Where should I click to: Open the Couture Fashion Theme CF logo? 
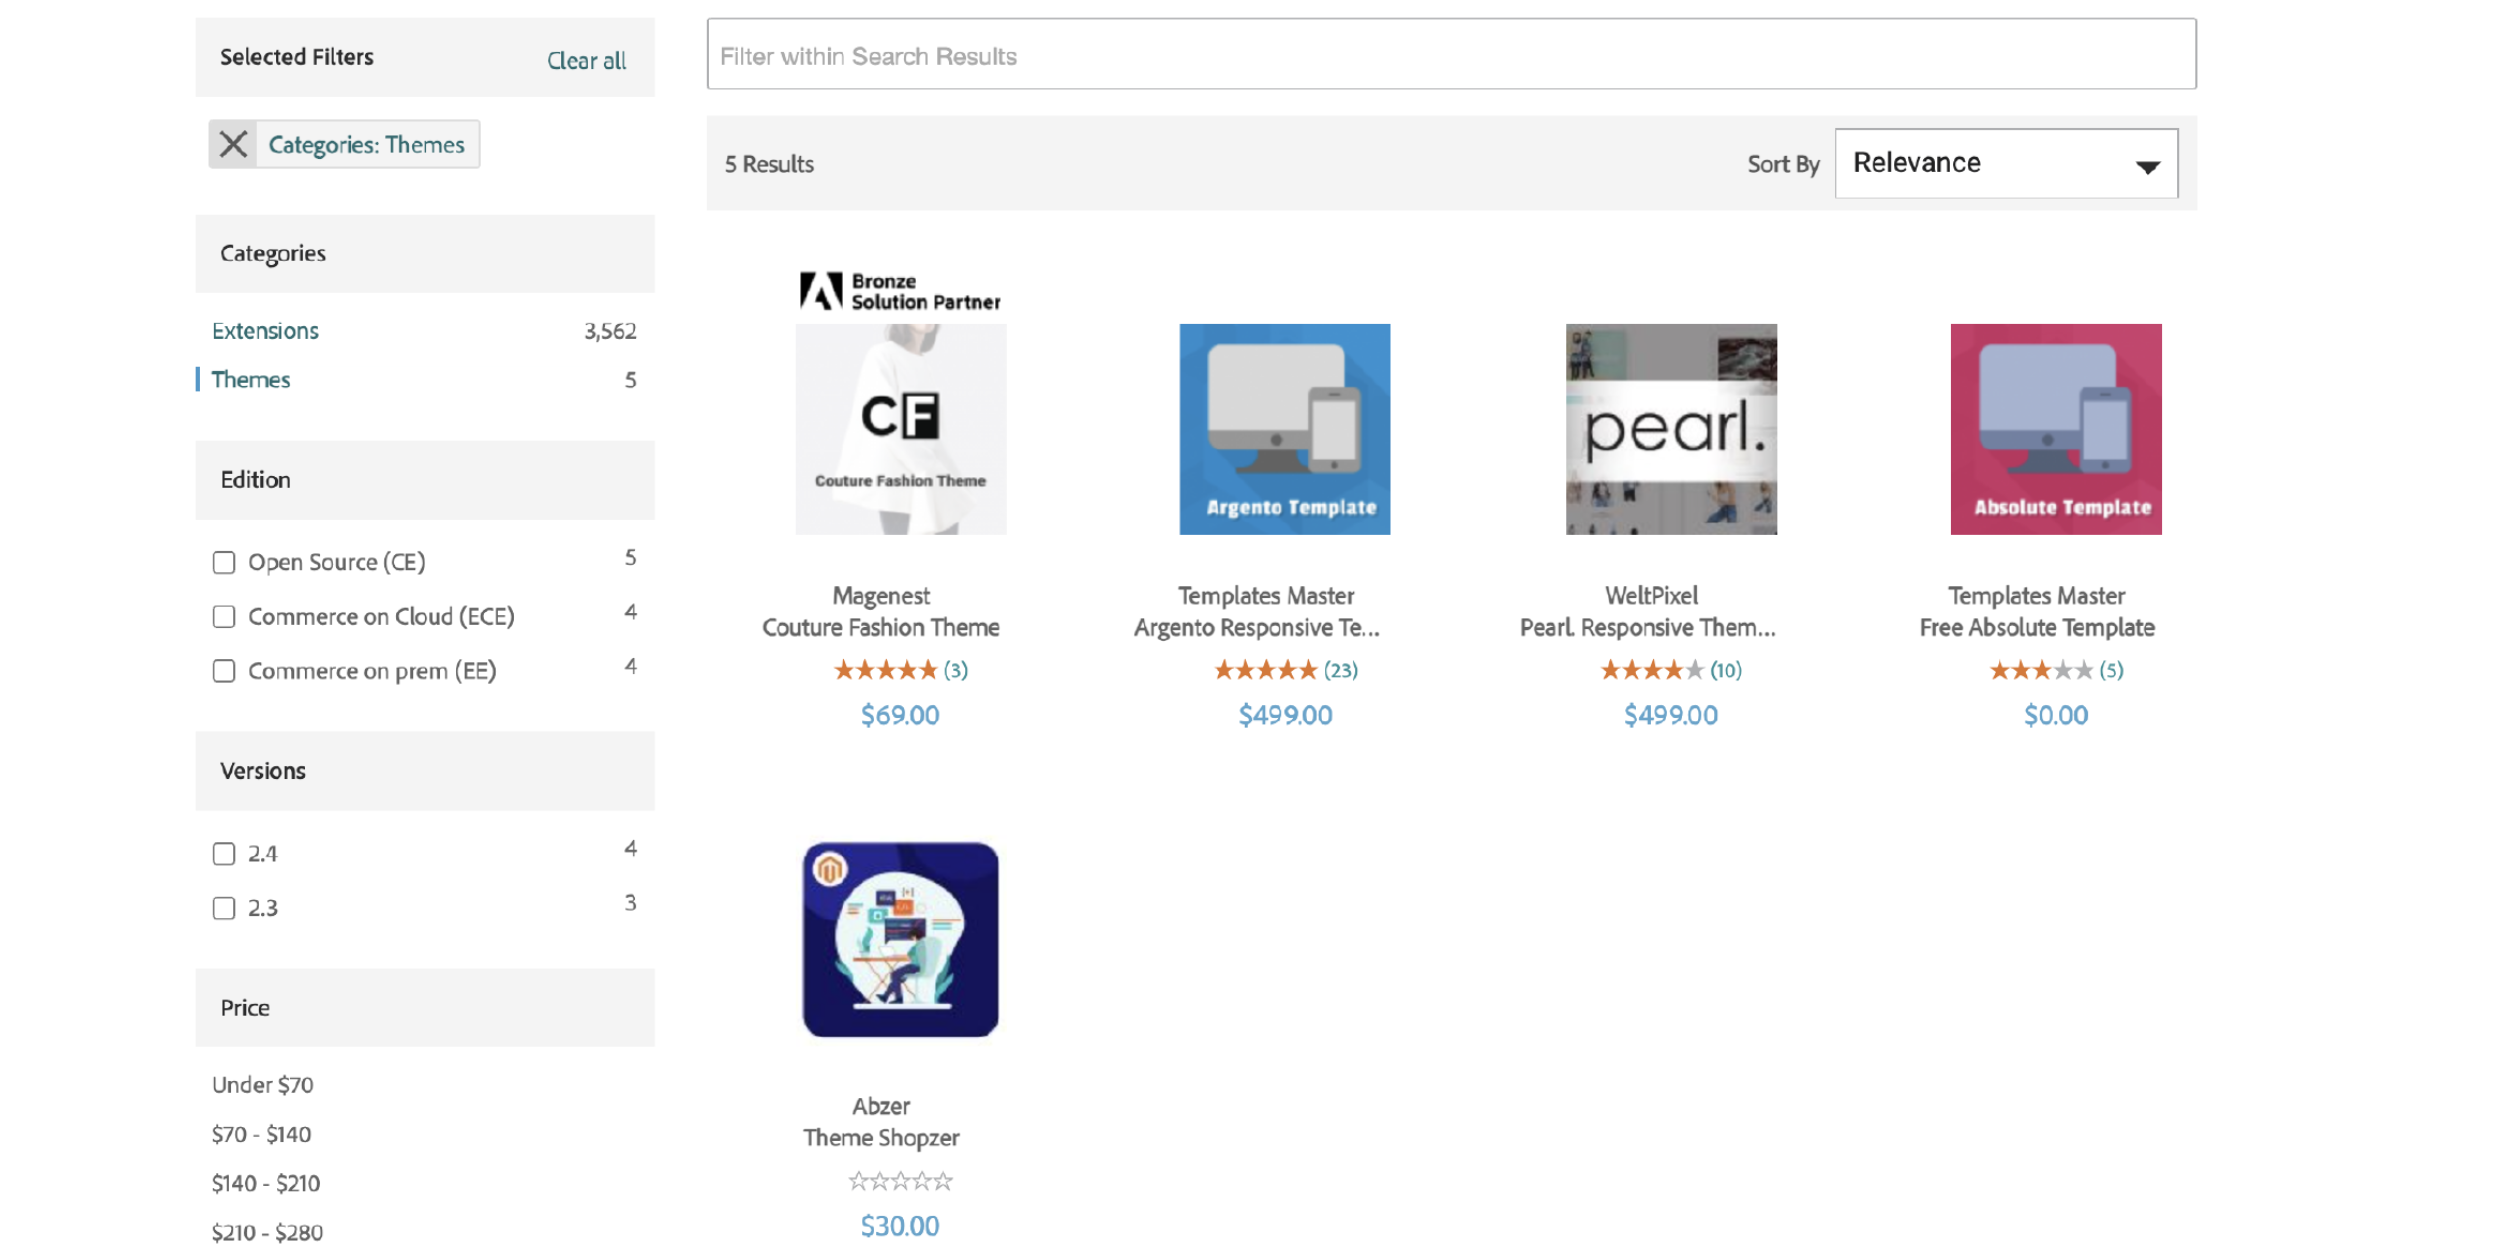point(900,428)
